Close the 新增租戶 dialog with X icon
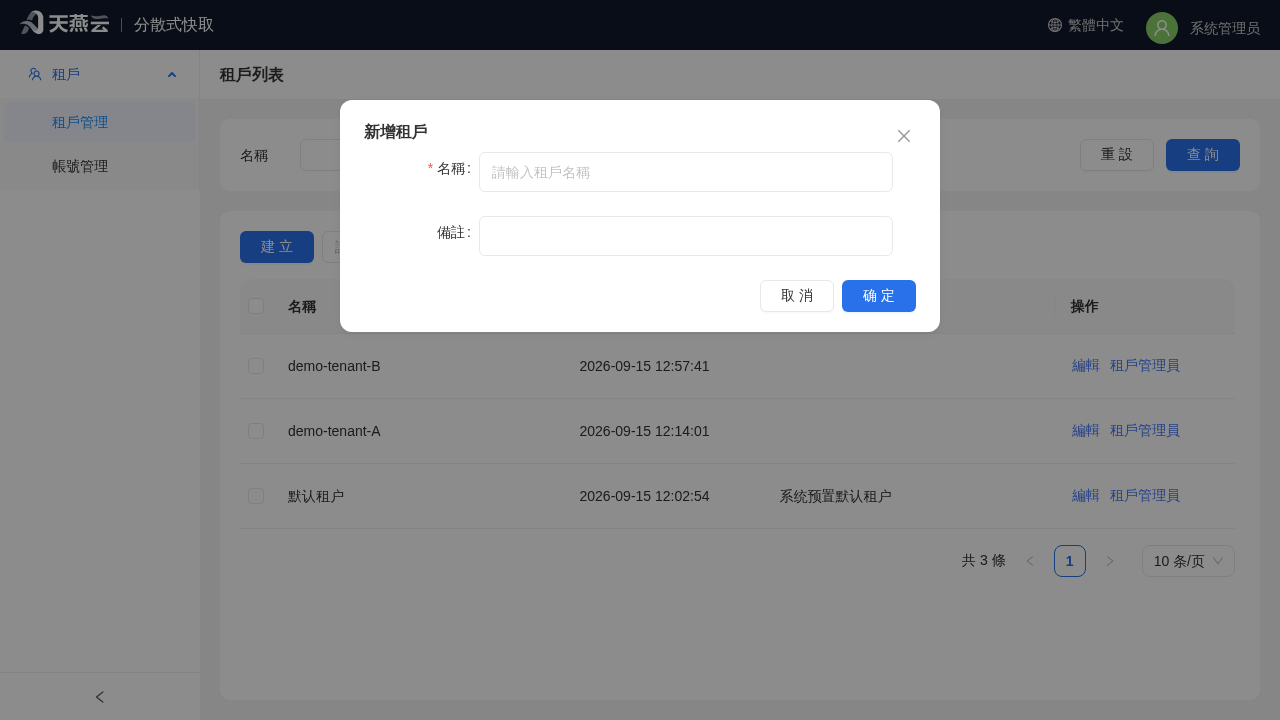This screenshot has height=720, width=1280. 904,136
